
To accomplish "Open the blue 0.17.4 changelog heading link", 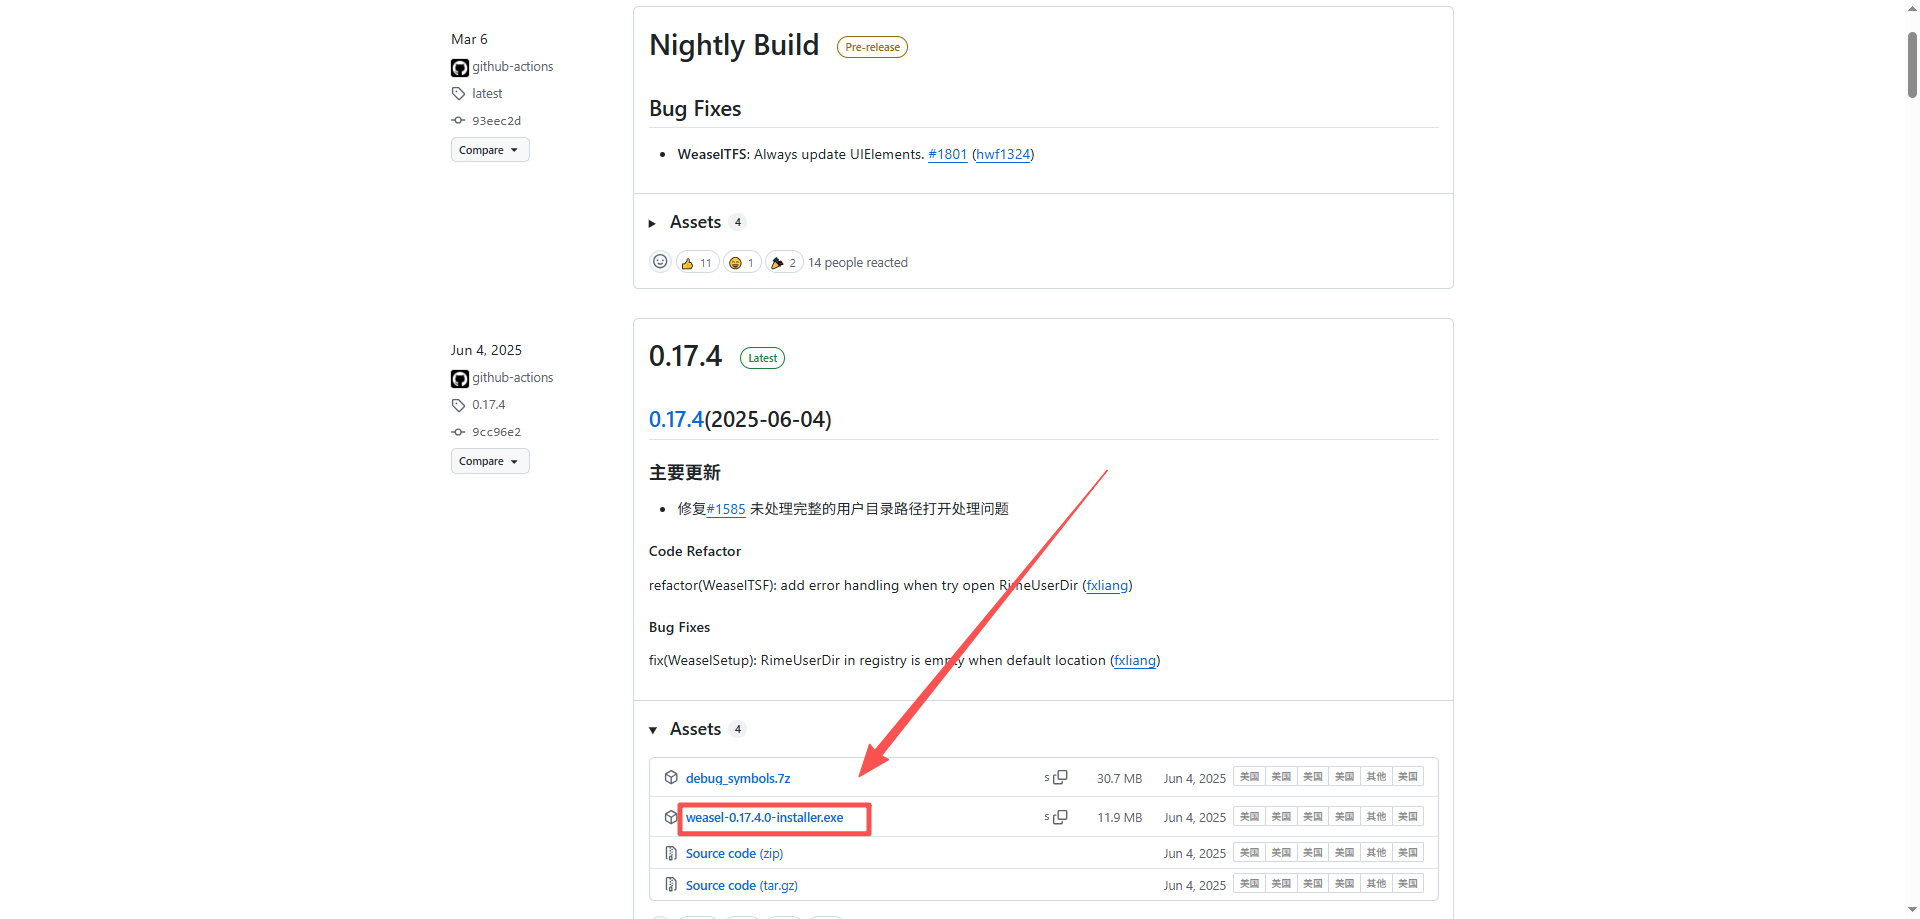I will tap(676, 419).
